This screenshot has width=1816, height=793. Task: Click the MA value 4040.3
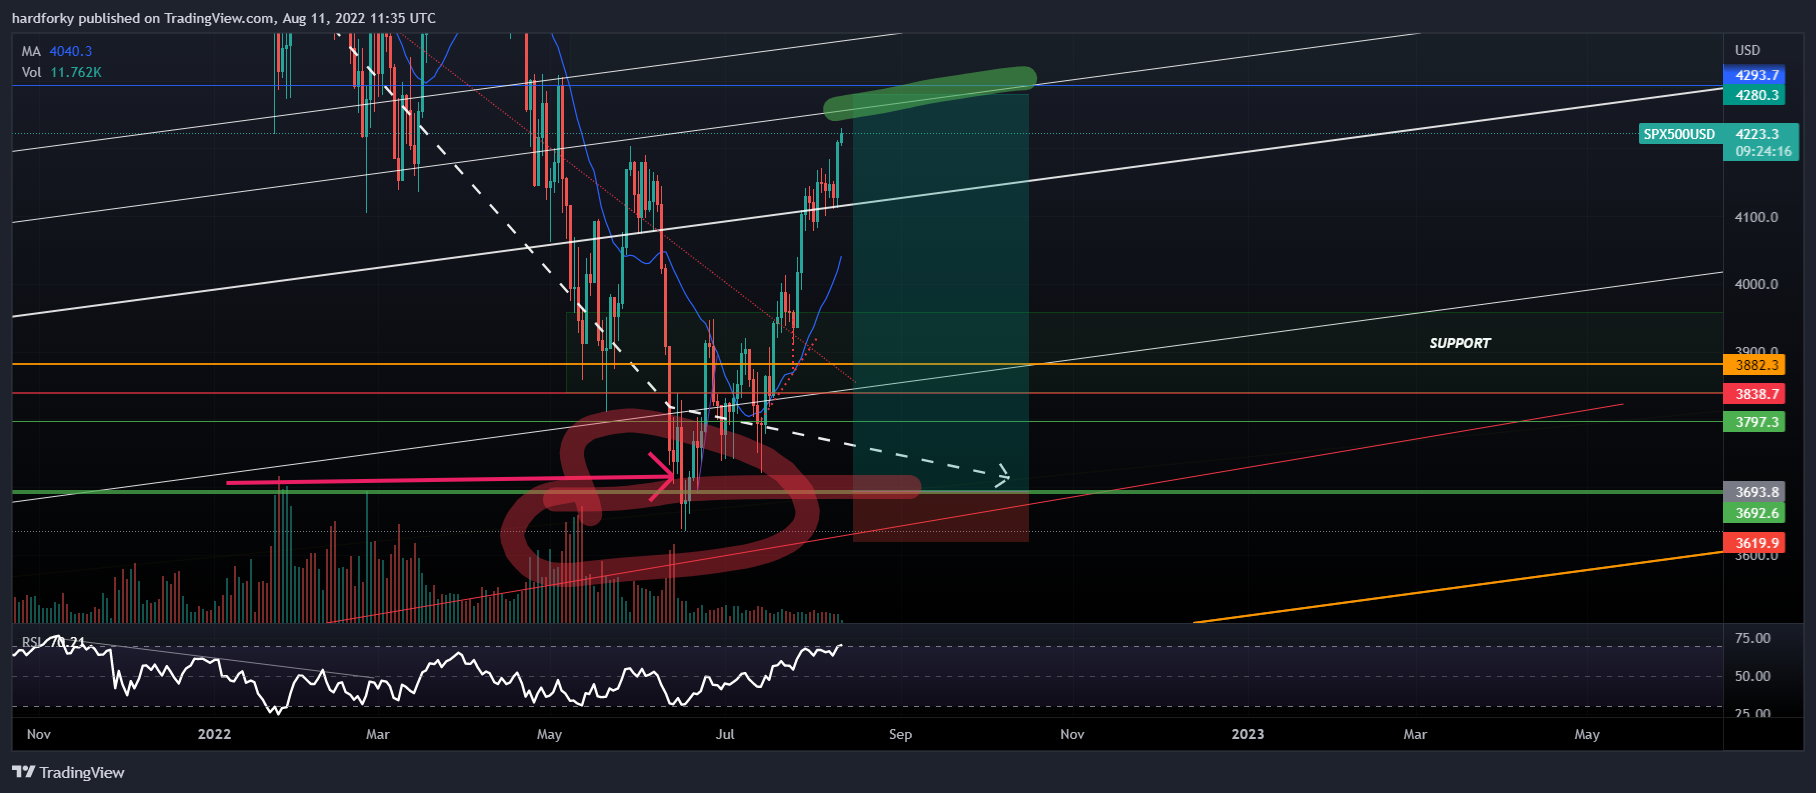point(70,51)
